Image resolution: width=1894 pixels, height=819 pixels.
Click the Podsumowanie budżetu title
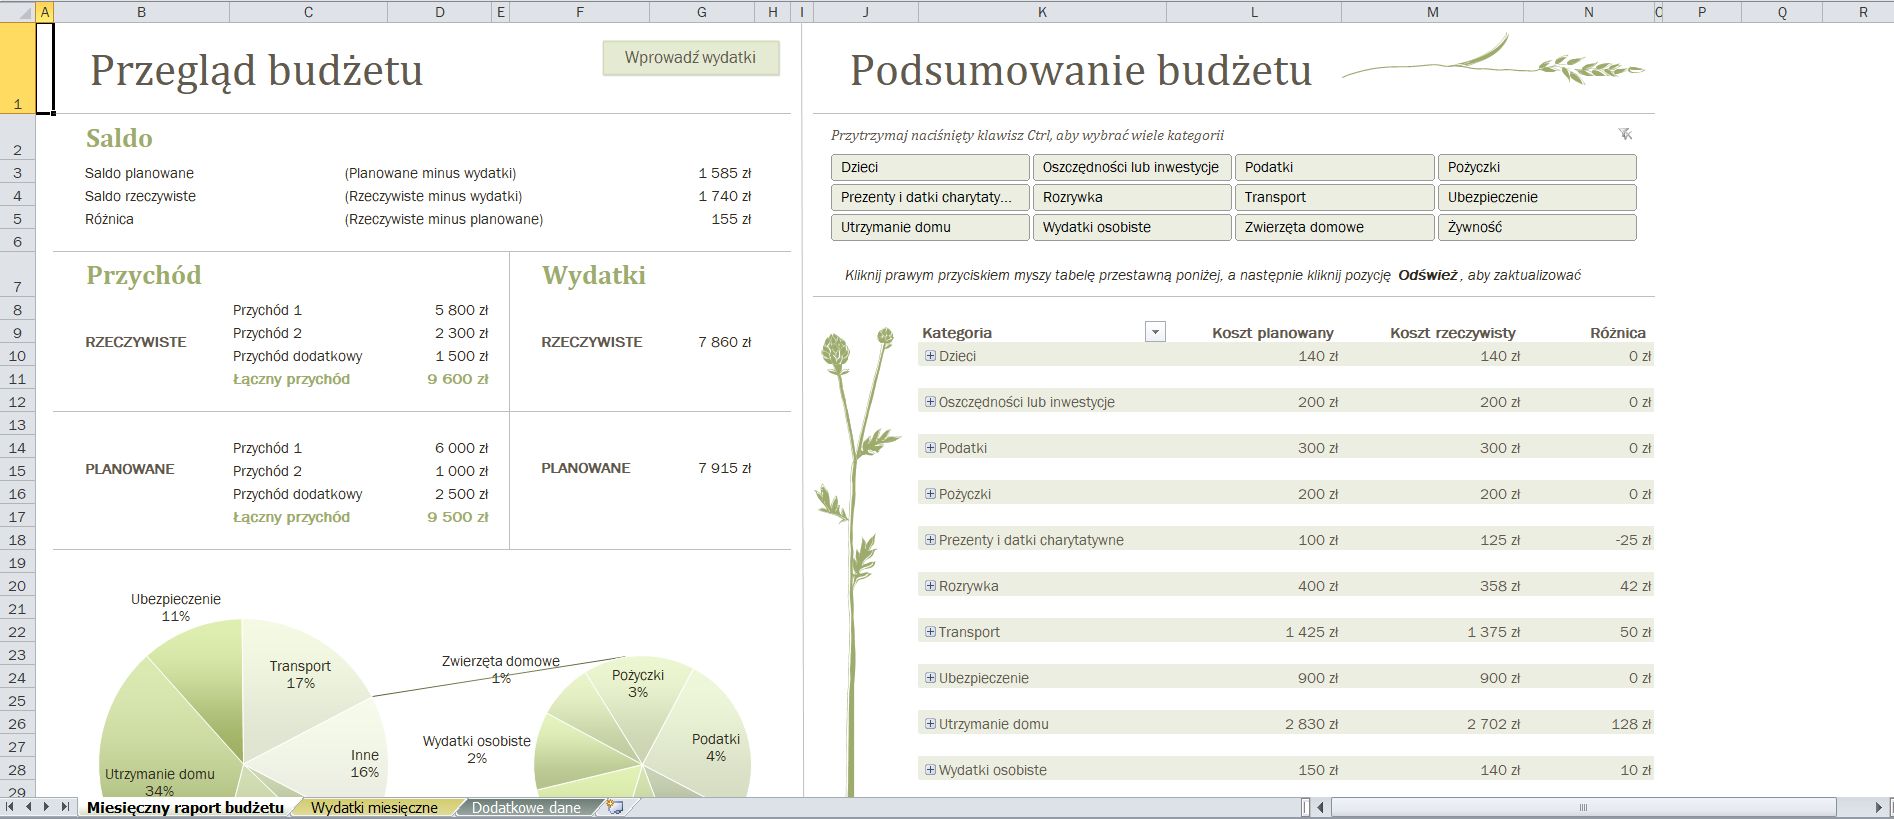click(1081, 70)
